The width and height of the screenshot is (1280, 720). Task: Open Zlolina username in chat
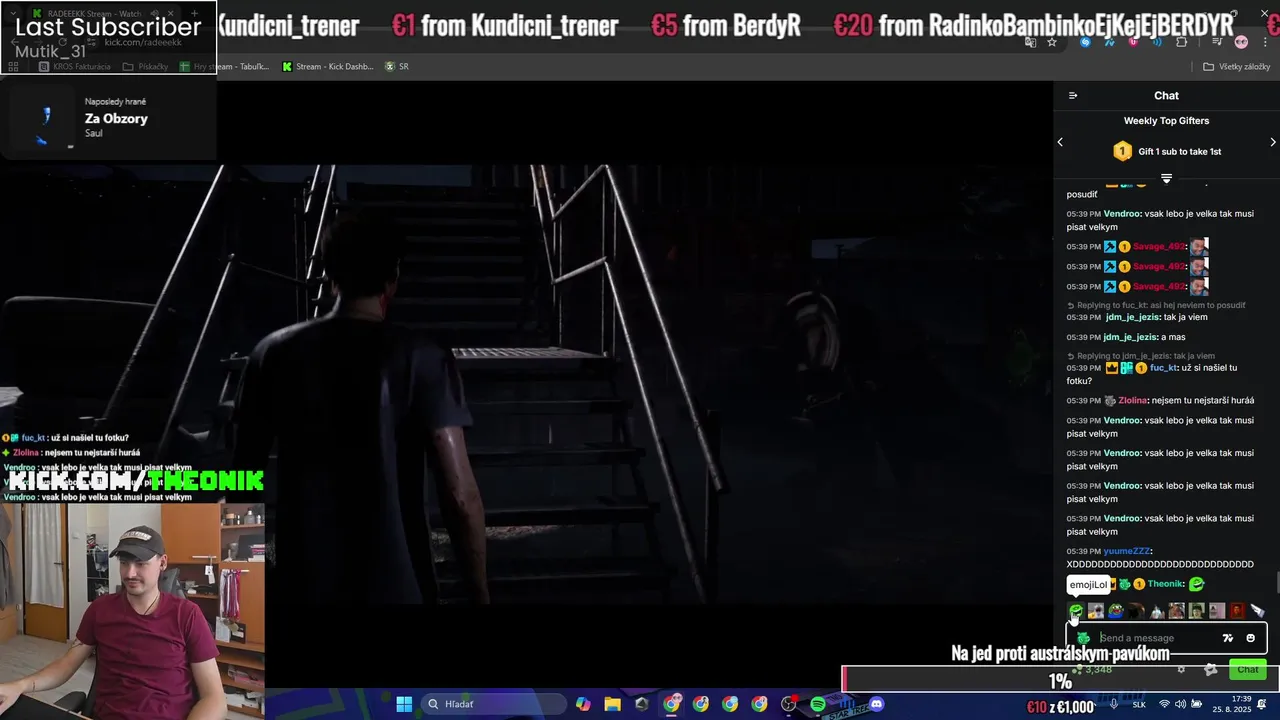[1132, 400]
